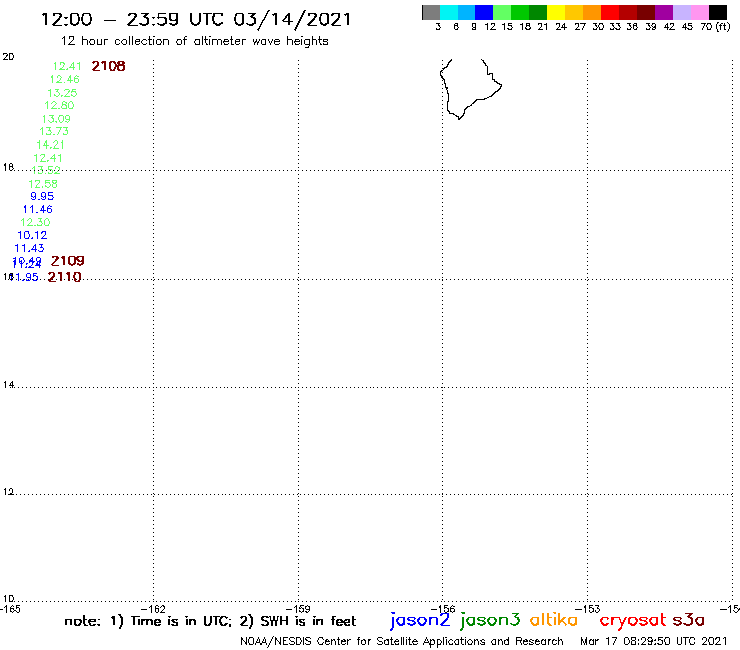Select the wave height value 13.73
740x650 pixels.
click(54, 131)
